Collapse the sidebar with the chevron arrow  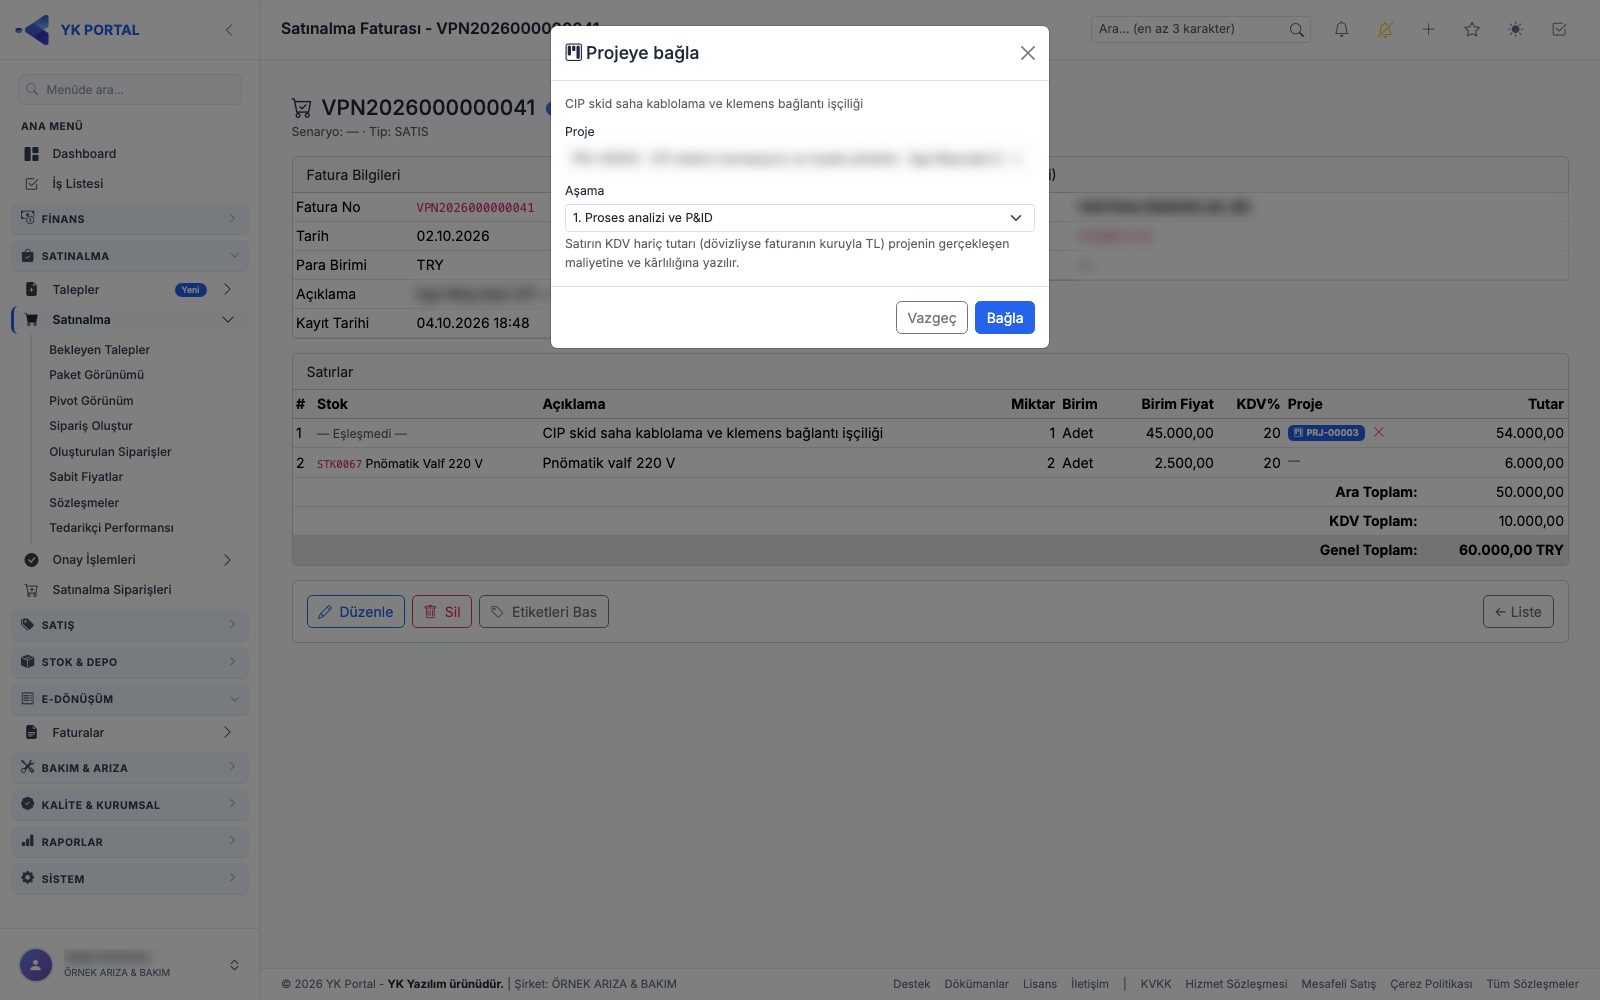point(229,30)
